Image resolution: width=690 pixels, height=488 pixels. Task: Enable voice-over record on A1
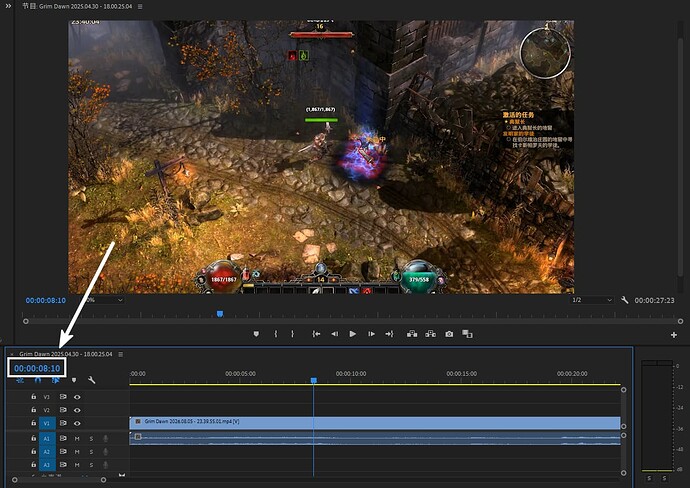click(x=106, y=439)
